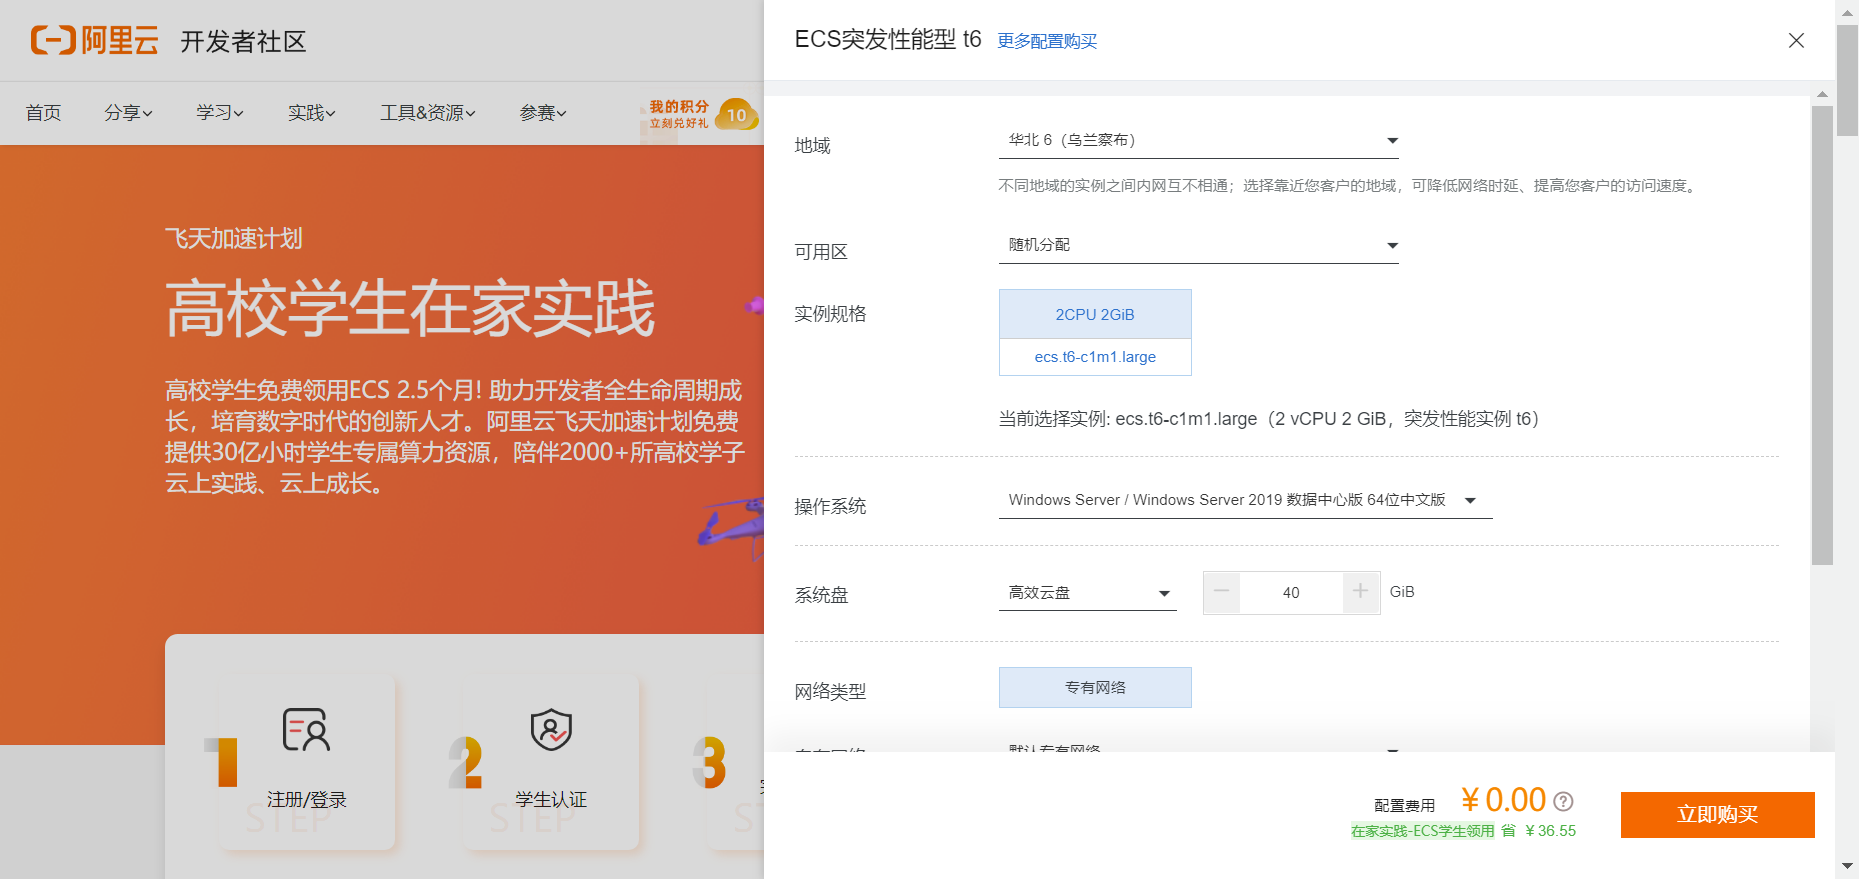
Task: Click the 当前选择实例 summary text
Action: click(x=1269, y=419)
